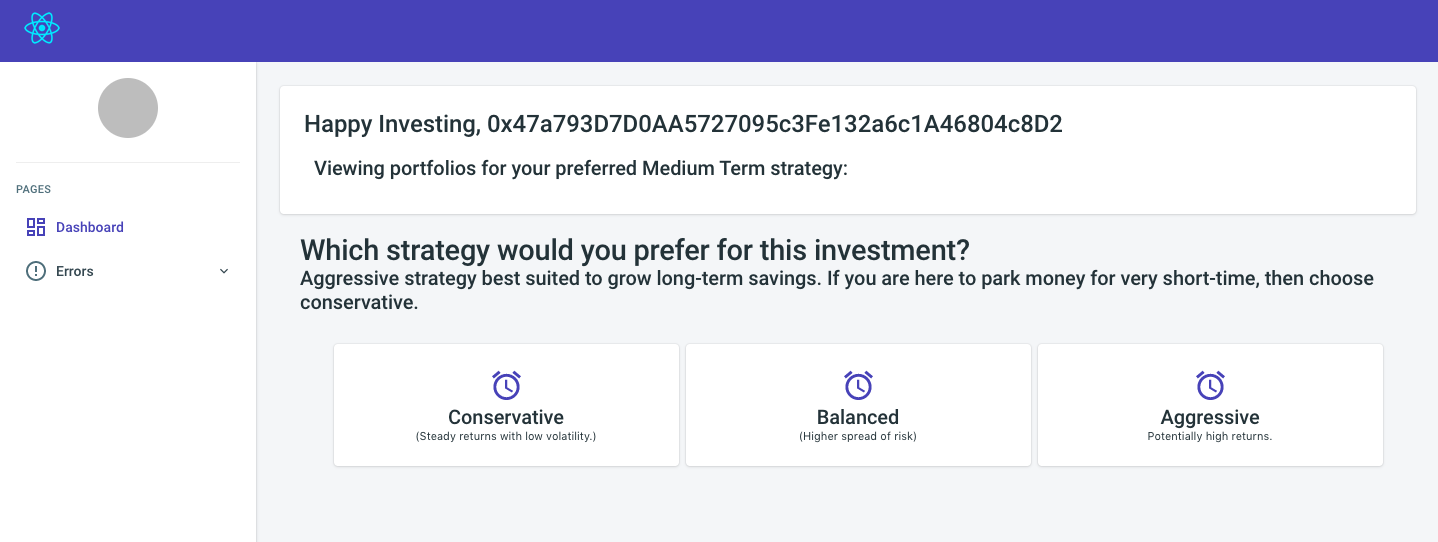Click the alarm clock icon above Aggressive

coord(1210,385)
